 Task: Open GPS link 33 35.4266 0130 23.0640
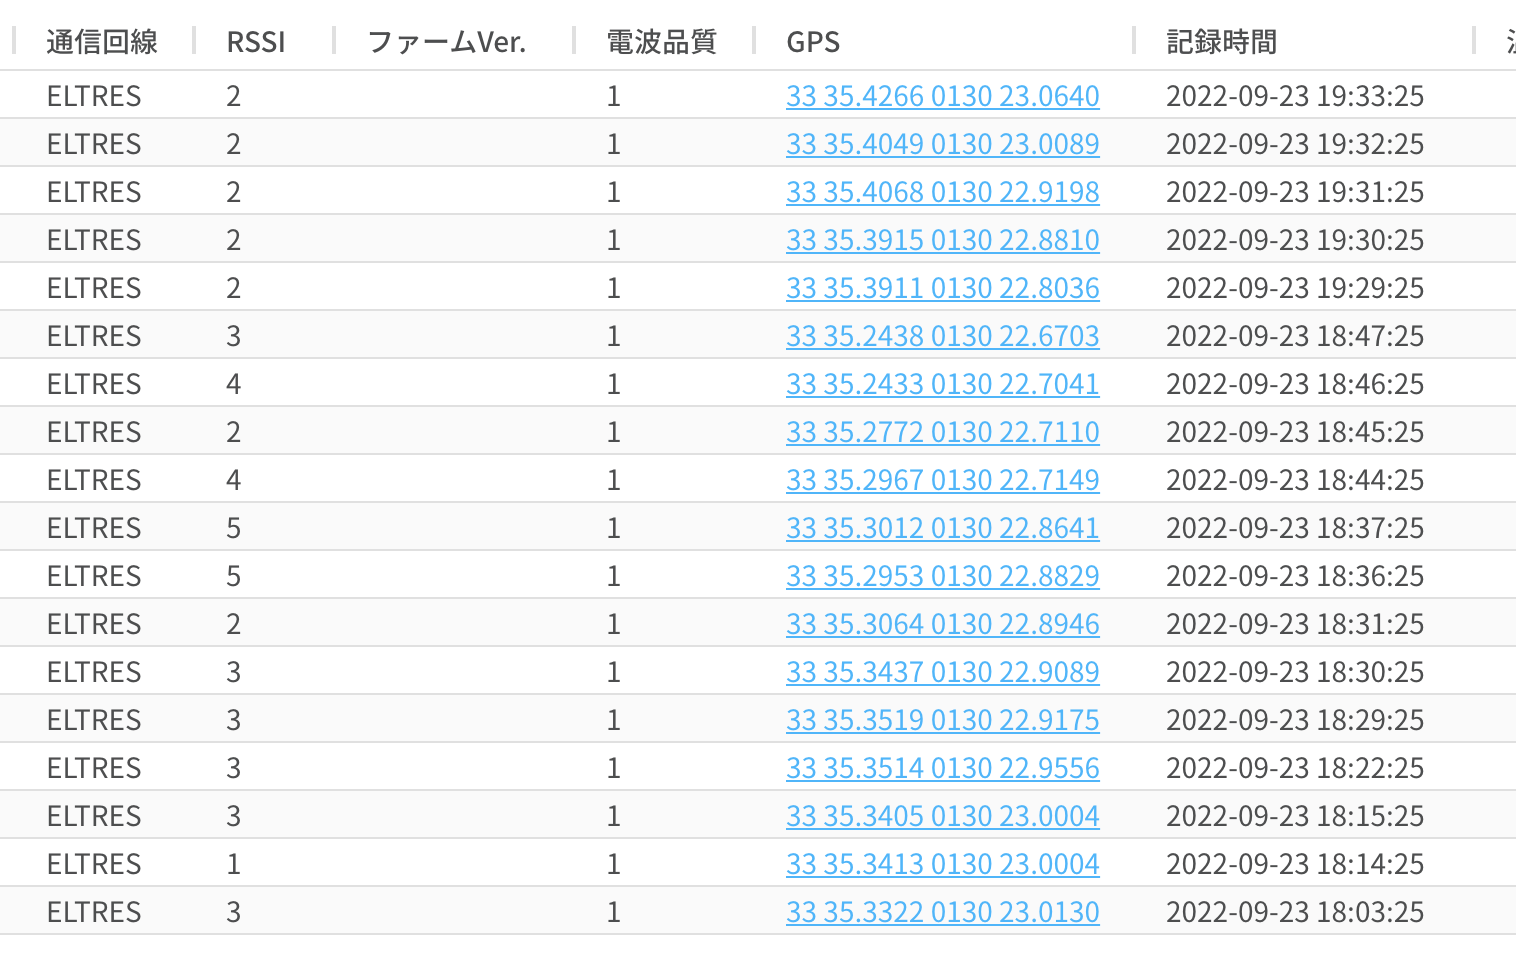click(x=942, y=96)
